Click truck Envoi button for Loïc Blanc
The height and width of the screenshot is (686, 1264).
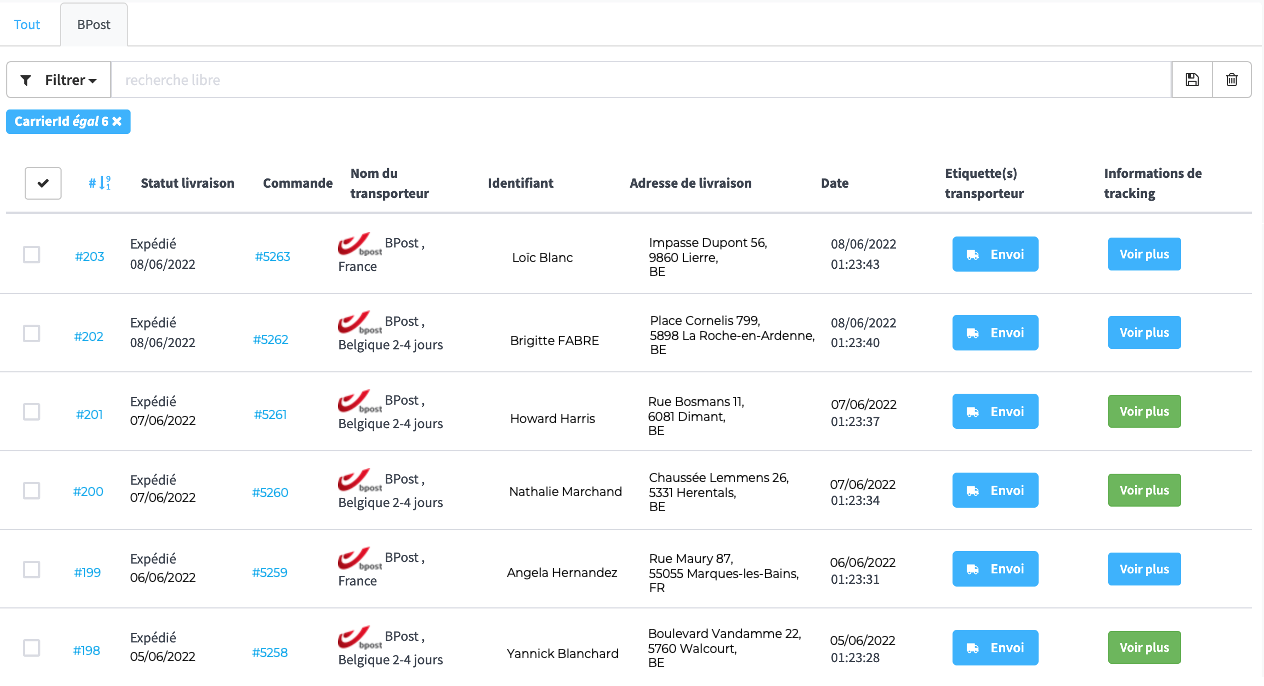(x=995, y=254)
